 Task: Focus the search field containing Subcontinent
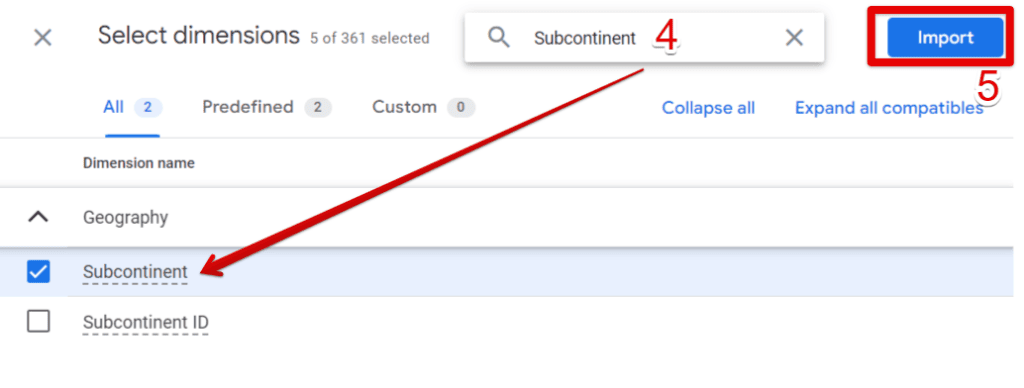tap(644, 38)
